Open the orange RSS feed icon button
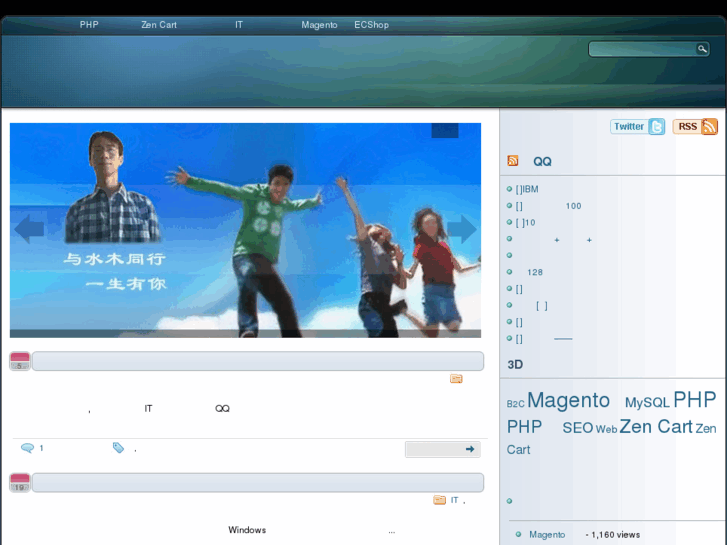This screenshot has height=545, width=727. click(x=709, y=127)
